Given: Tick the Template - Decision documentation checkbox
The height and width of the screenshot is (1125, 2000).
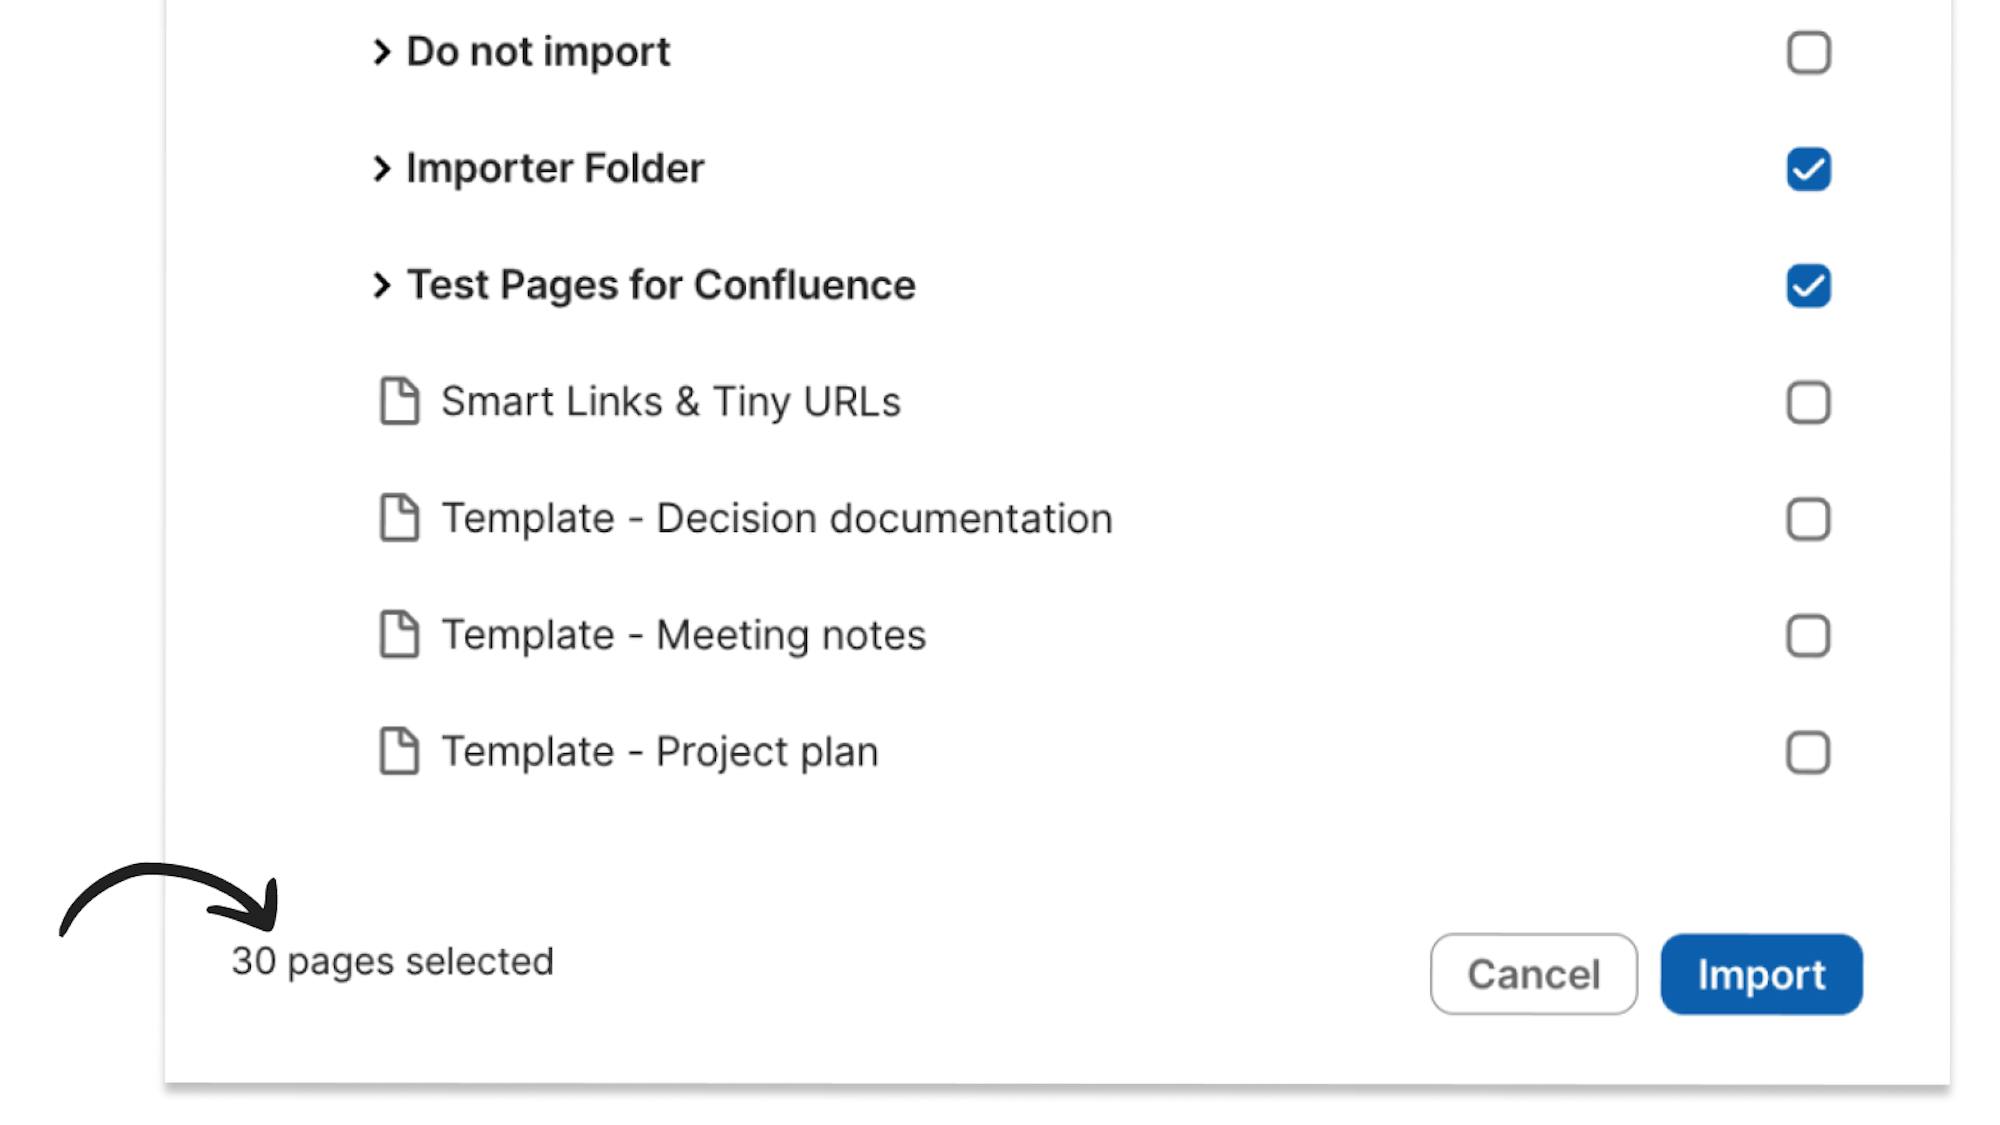Looking at the screenshot, I should coord(1808,519).
